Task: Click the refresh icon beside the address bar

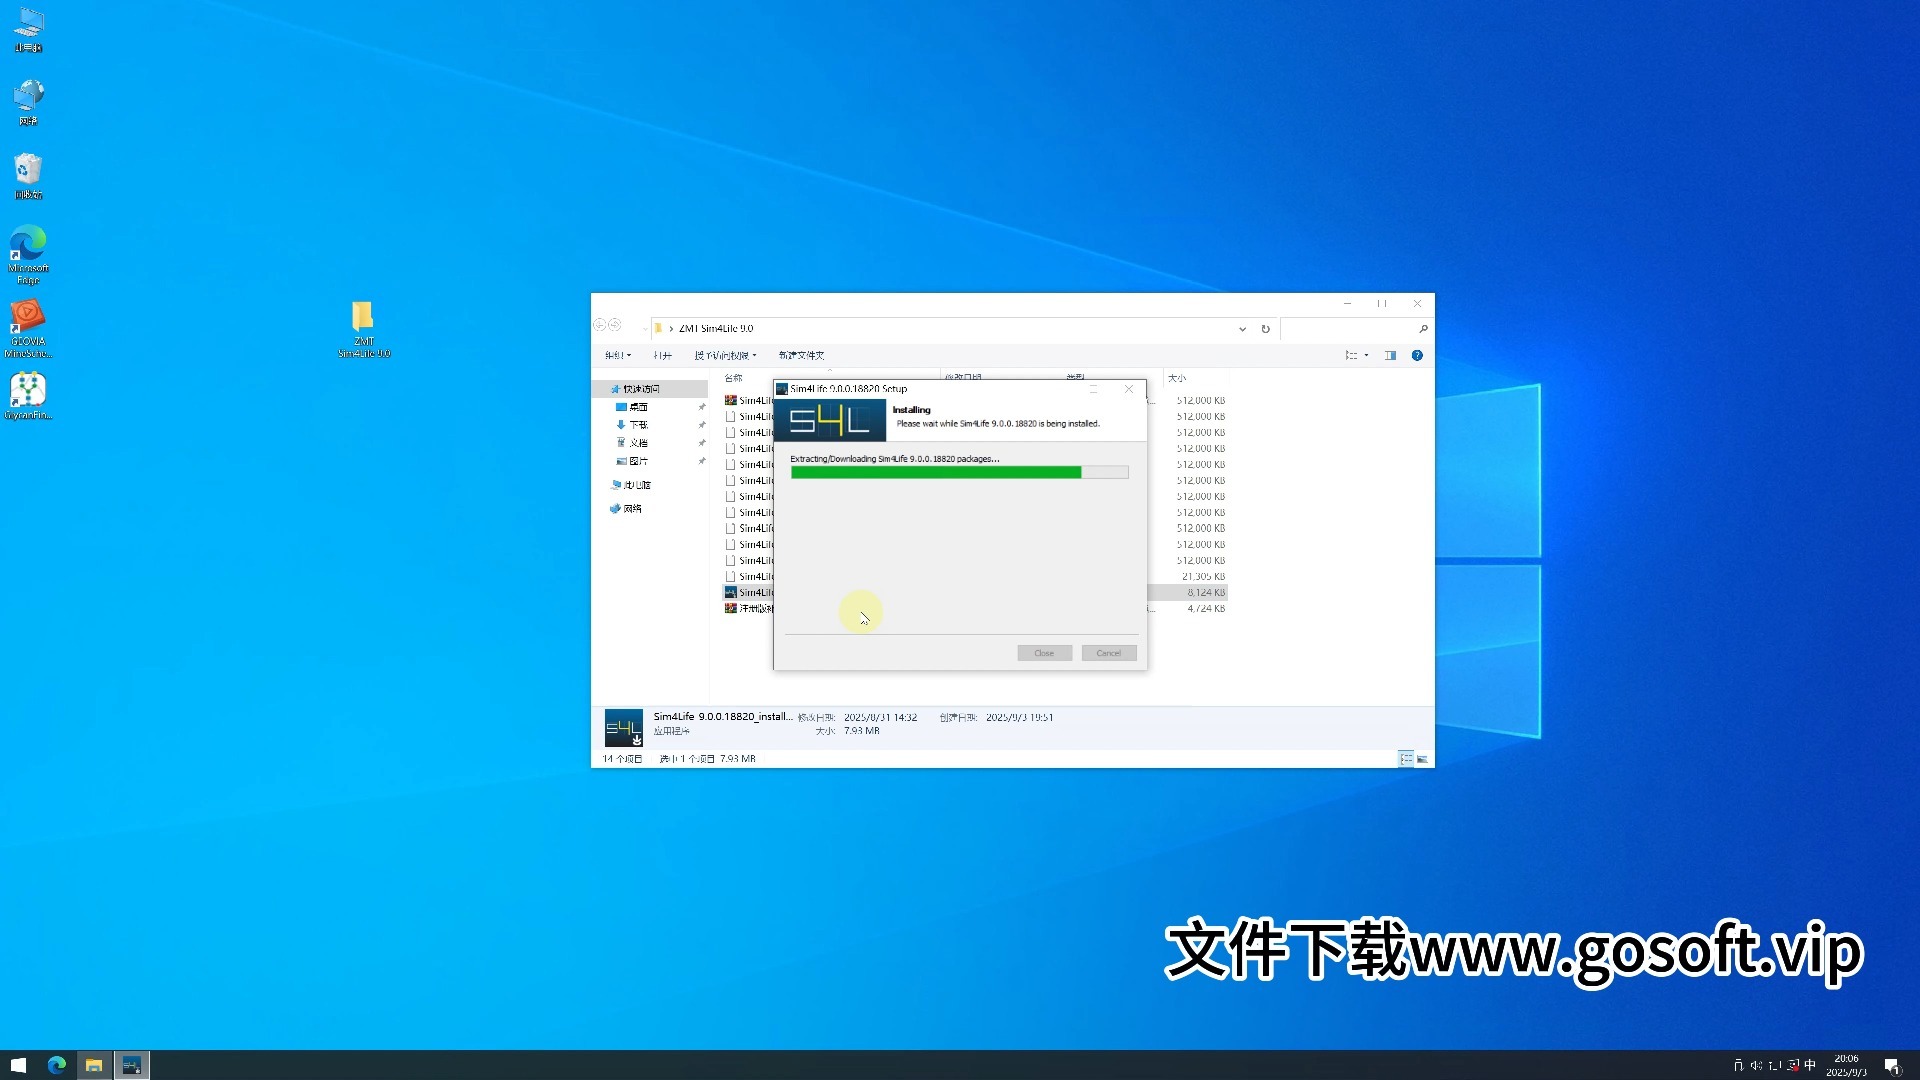Action: coord(1266,328)
